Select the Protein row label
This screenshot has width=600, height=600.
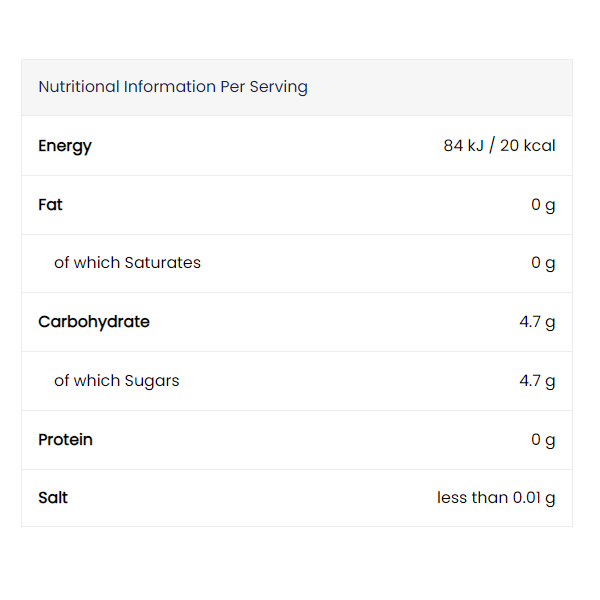click(x=65, y=440)
